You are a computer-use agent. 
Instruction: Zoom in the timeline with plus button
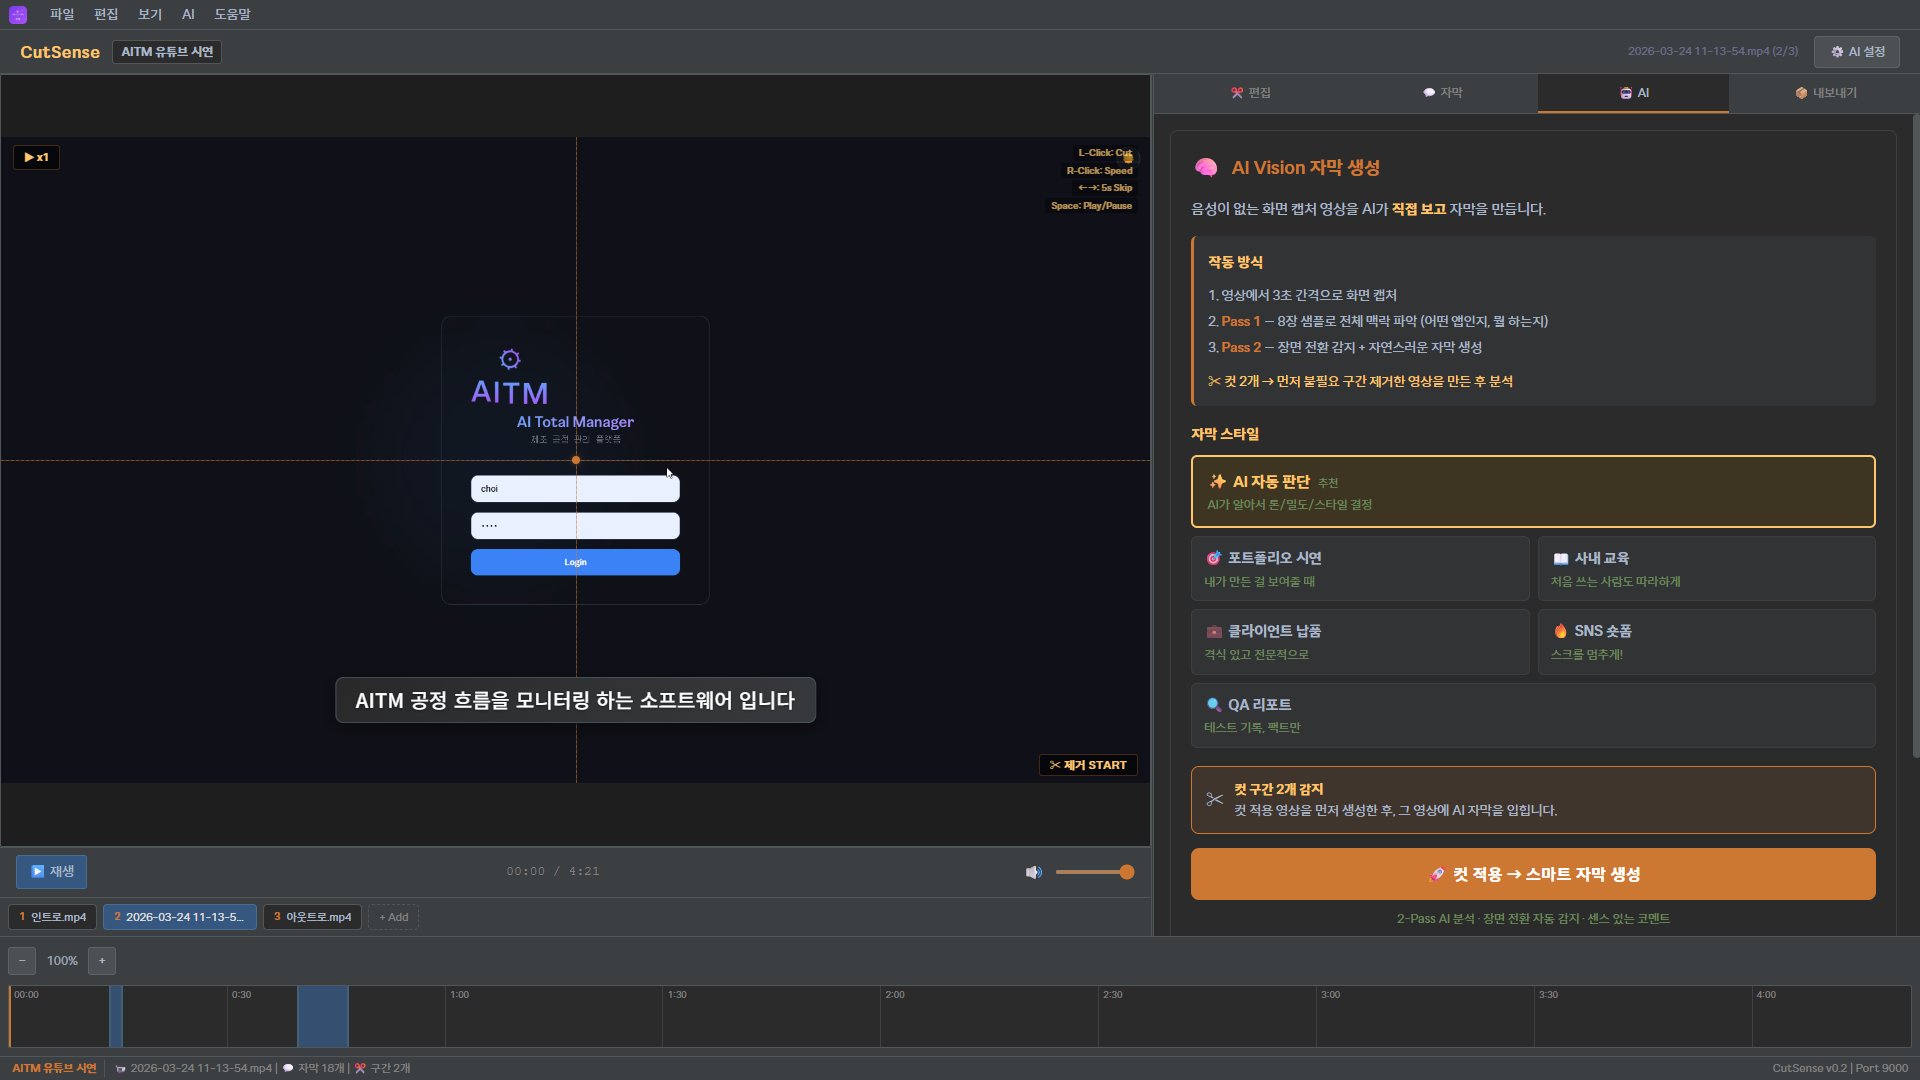point(102,961)
